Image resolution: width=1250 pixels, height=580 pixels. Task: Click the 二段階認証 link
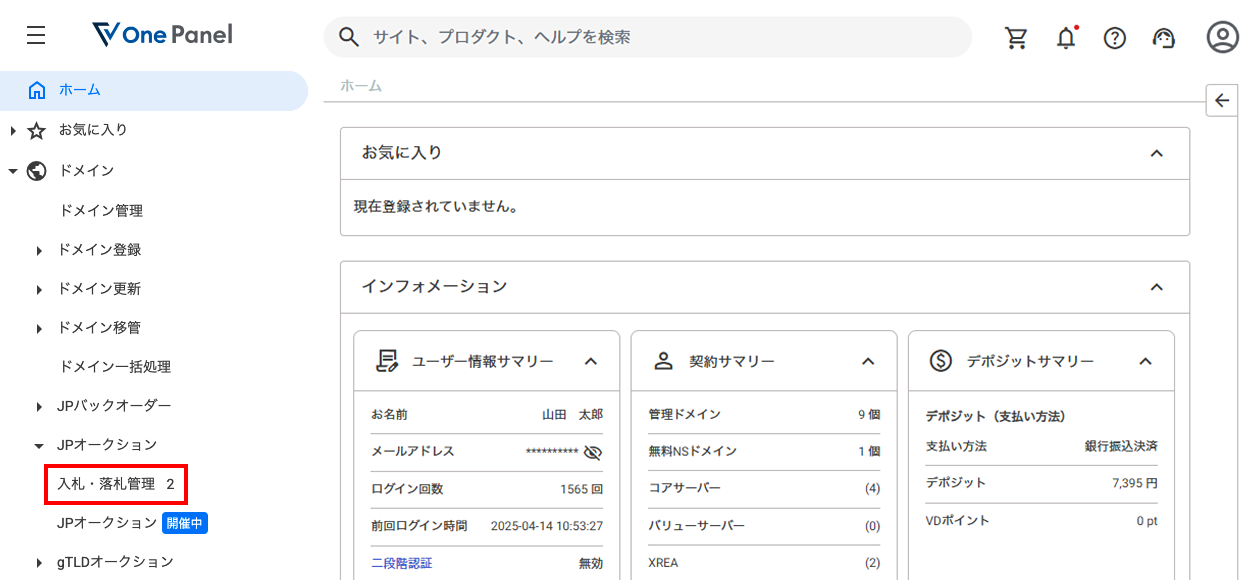[x=401, y=563]
